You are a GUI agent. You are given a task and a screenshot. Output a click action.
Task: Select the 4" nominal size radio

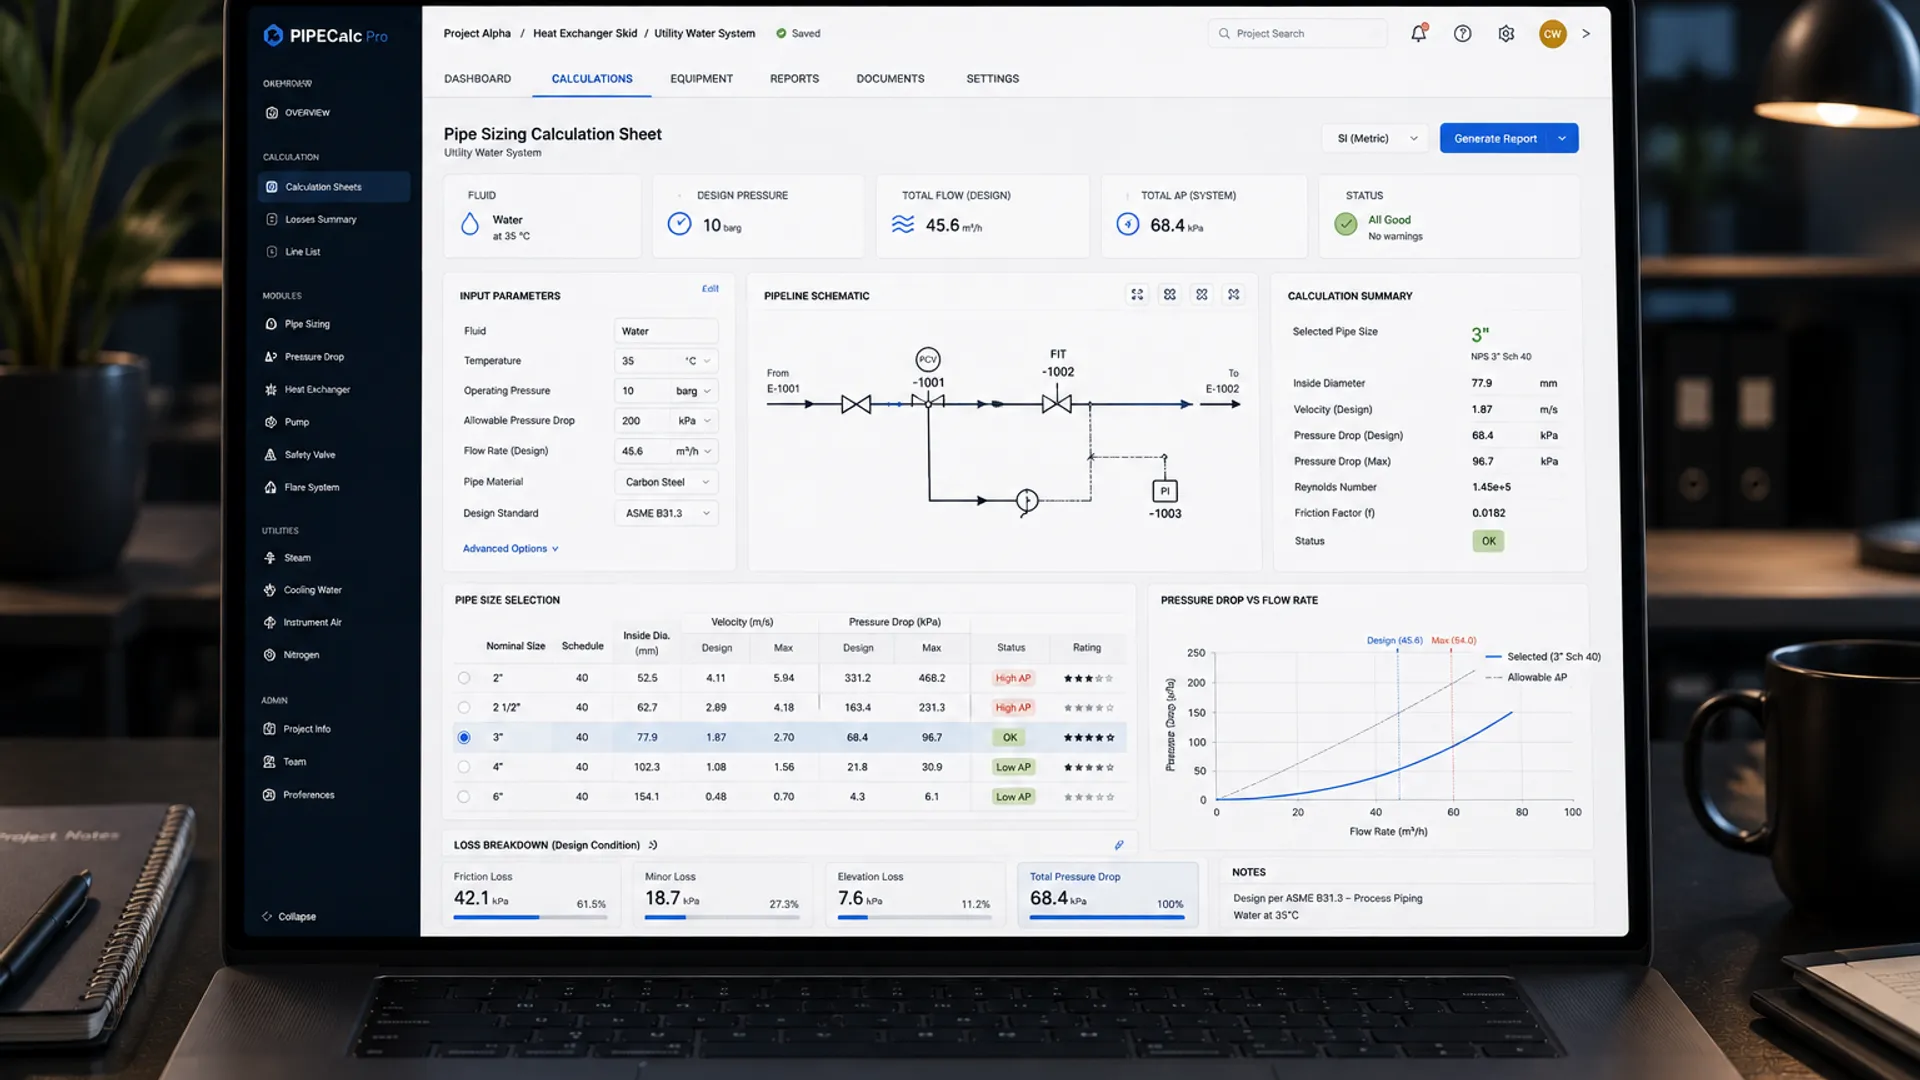coord(464,767)
